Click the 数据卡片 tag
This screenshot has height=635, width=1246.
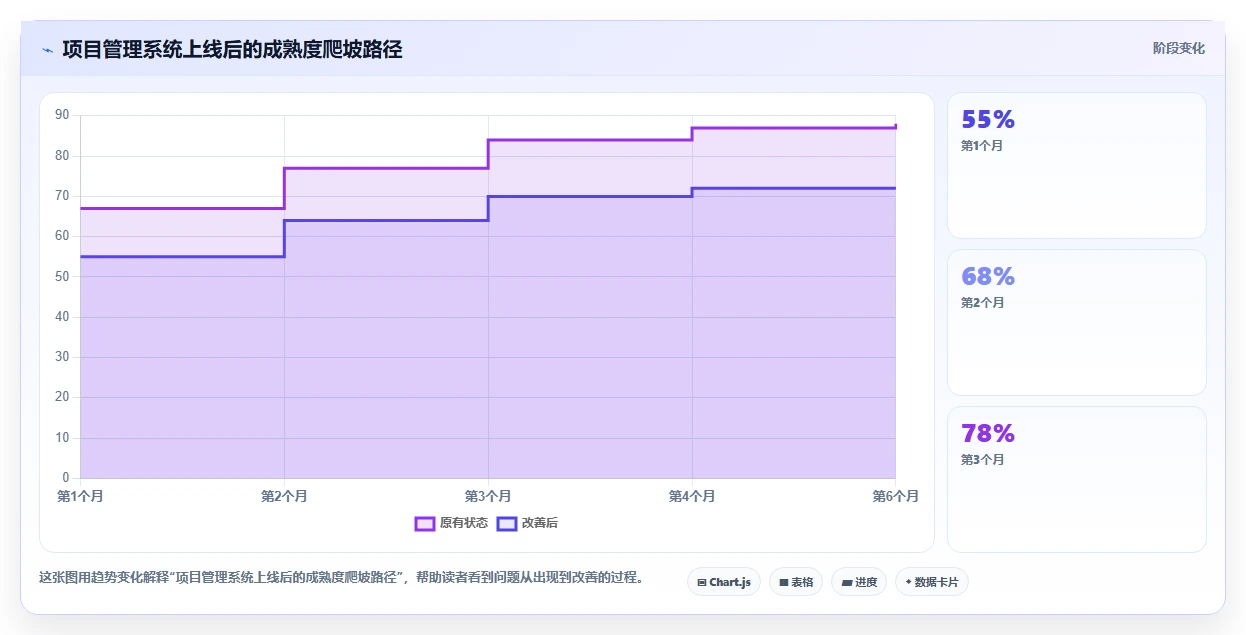coord(932,582)
